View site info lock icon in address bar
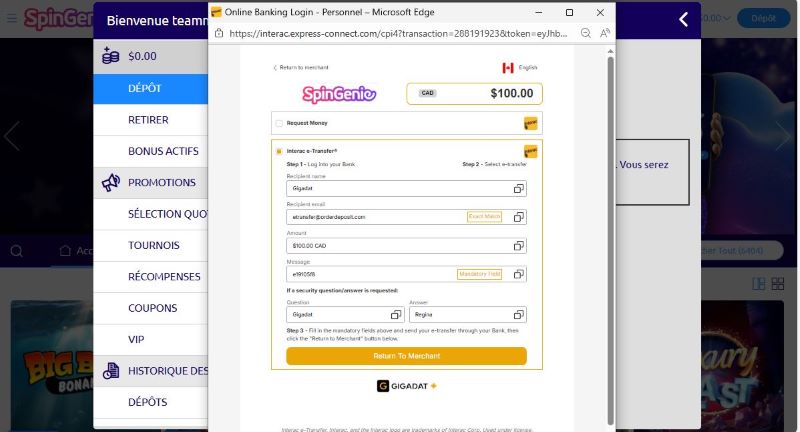 [x=219, y=33]
